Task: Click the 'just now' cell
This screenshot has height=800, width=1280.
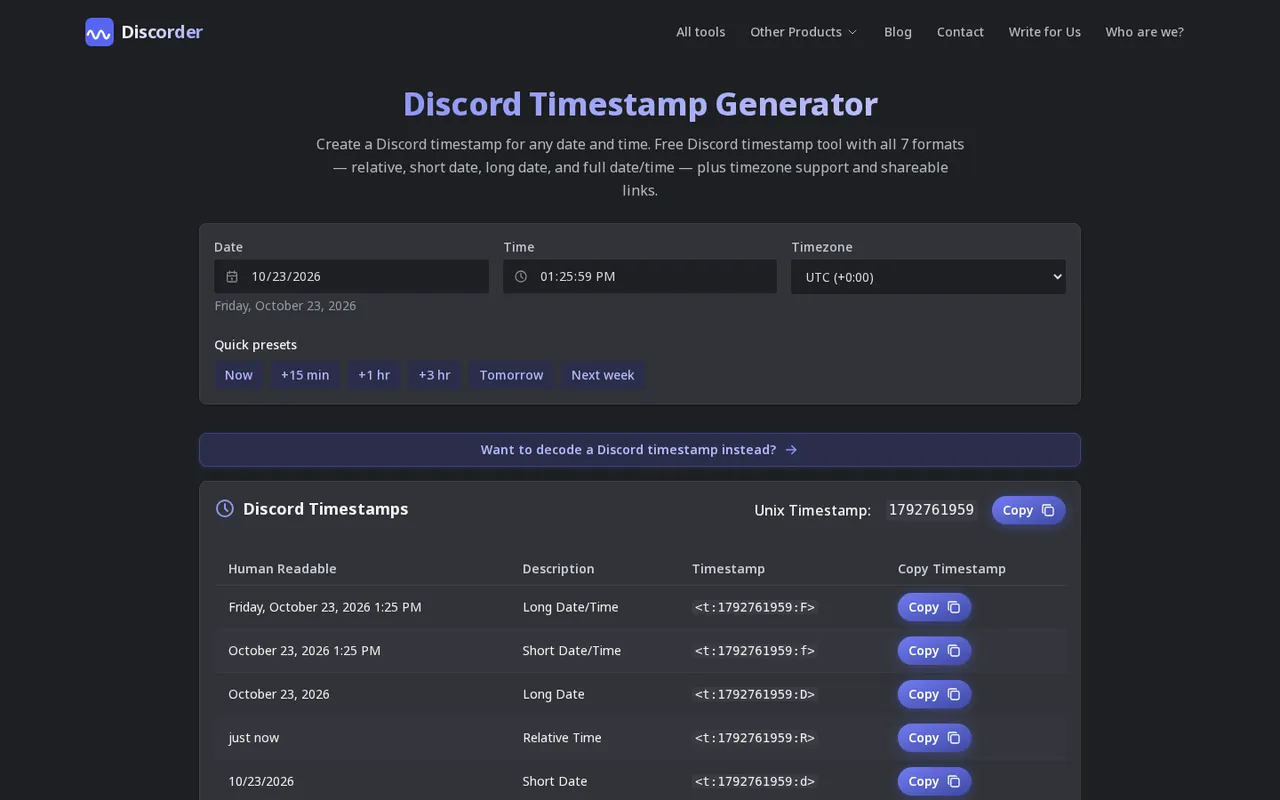Action: click(254, 738)
